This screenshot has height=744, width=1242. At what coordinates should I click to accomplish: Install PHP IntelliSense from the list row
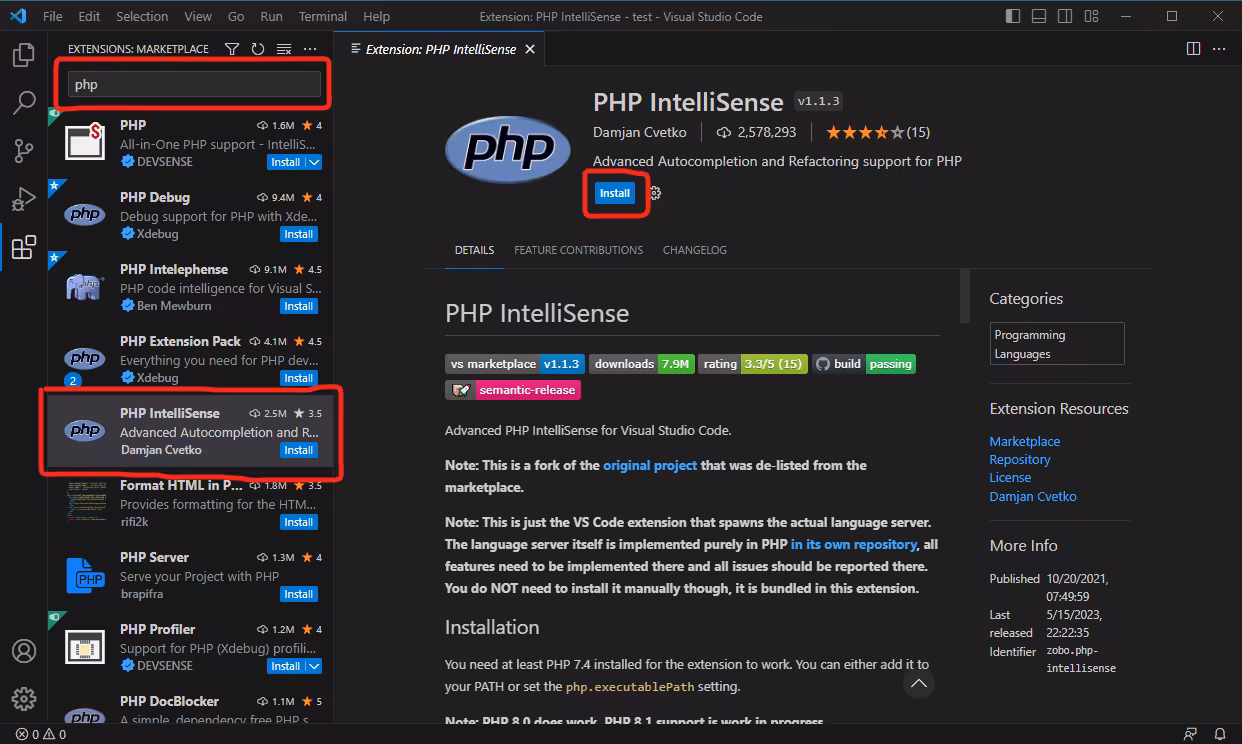click(299, 450)
